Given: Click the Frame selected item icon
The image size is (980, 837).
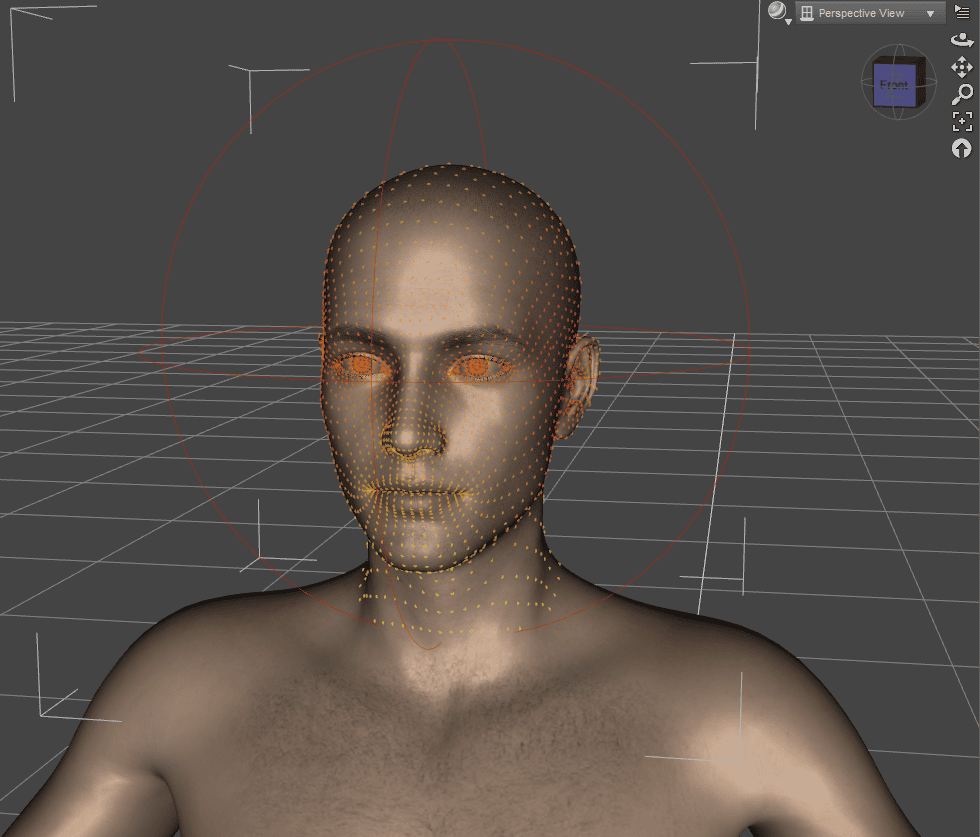Looking at the screenshot, I should click(961, 121).
